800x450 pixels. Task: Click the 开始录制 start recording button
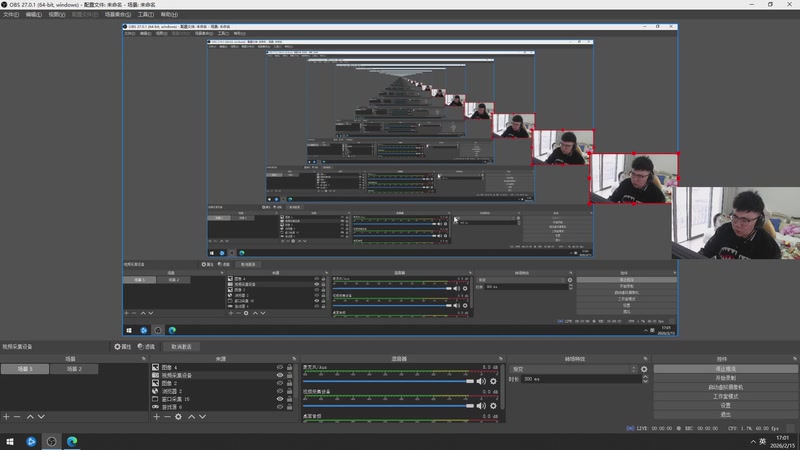(725, 378)
